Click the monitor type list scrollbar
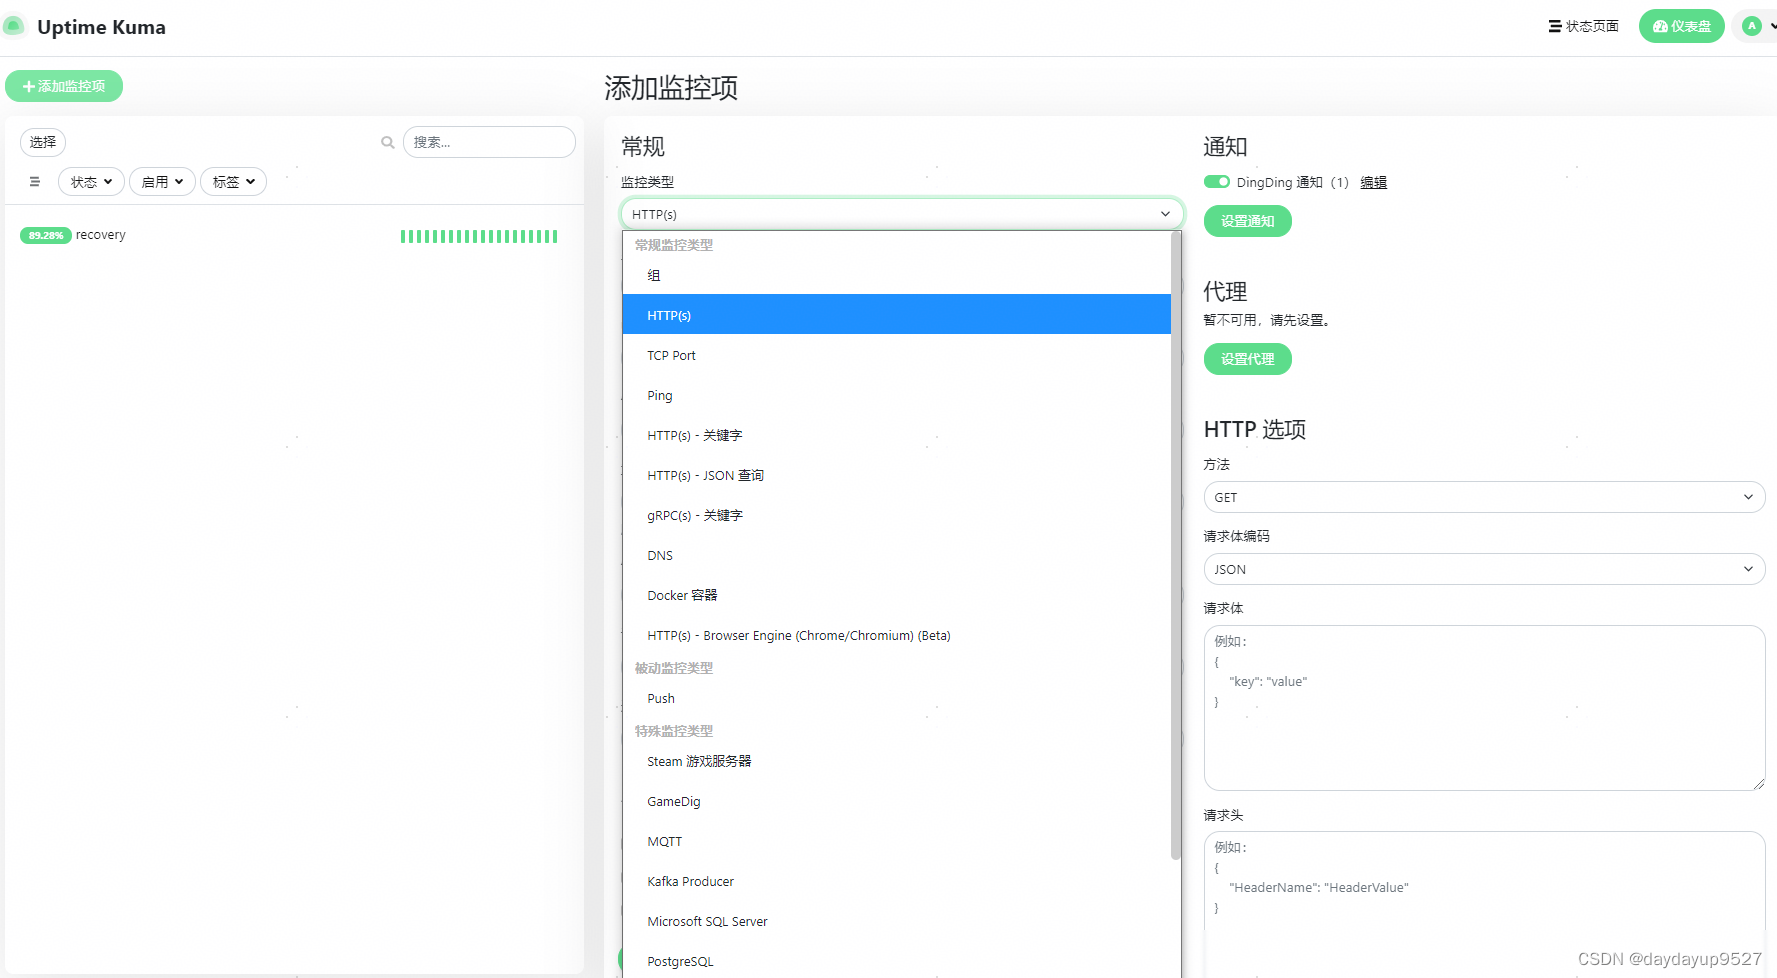 tap(1176, 545)
